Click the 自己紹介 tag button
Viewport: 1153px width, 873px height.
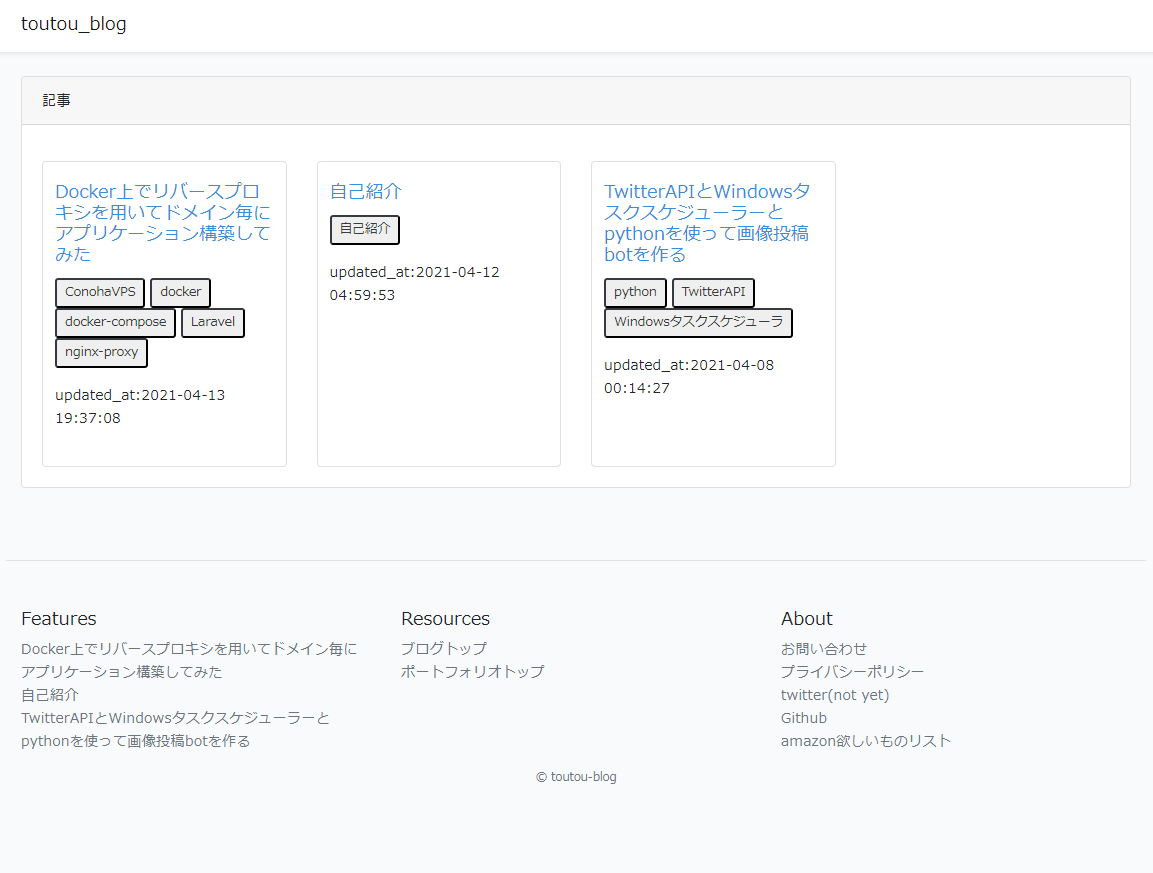pyautogui.click(x=364, y=229)
